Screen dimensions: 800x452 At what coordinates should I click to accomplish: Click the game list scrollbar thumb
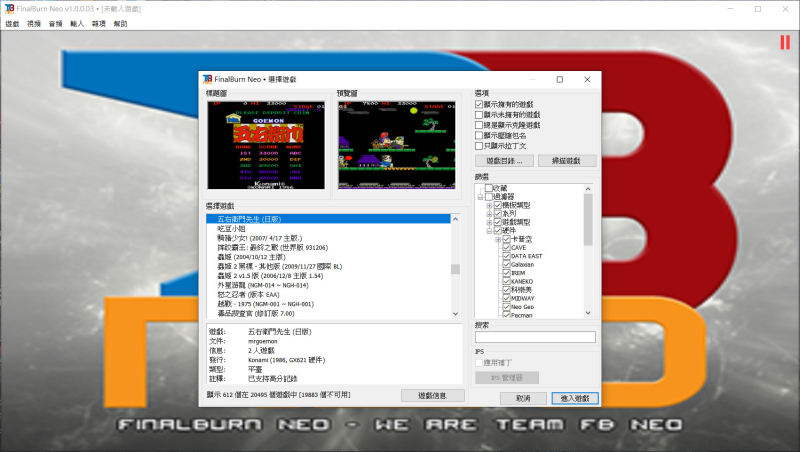(x=455, y=269)
